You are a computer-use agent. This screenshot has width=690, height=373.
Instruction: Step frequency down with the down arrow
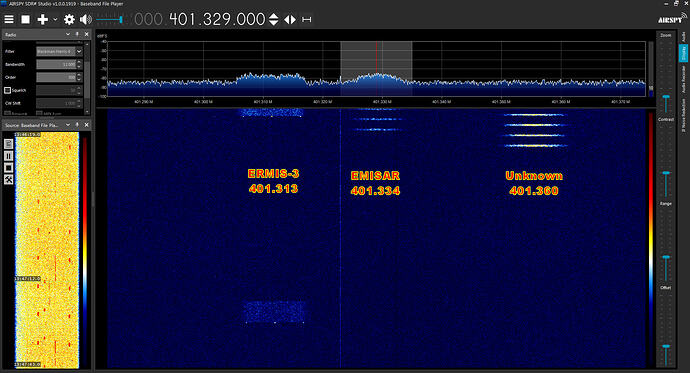pos(273,23)
